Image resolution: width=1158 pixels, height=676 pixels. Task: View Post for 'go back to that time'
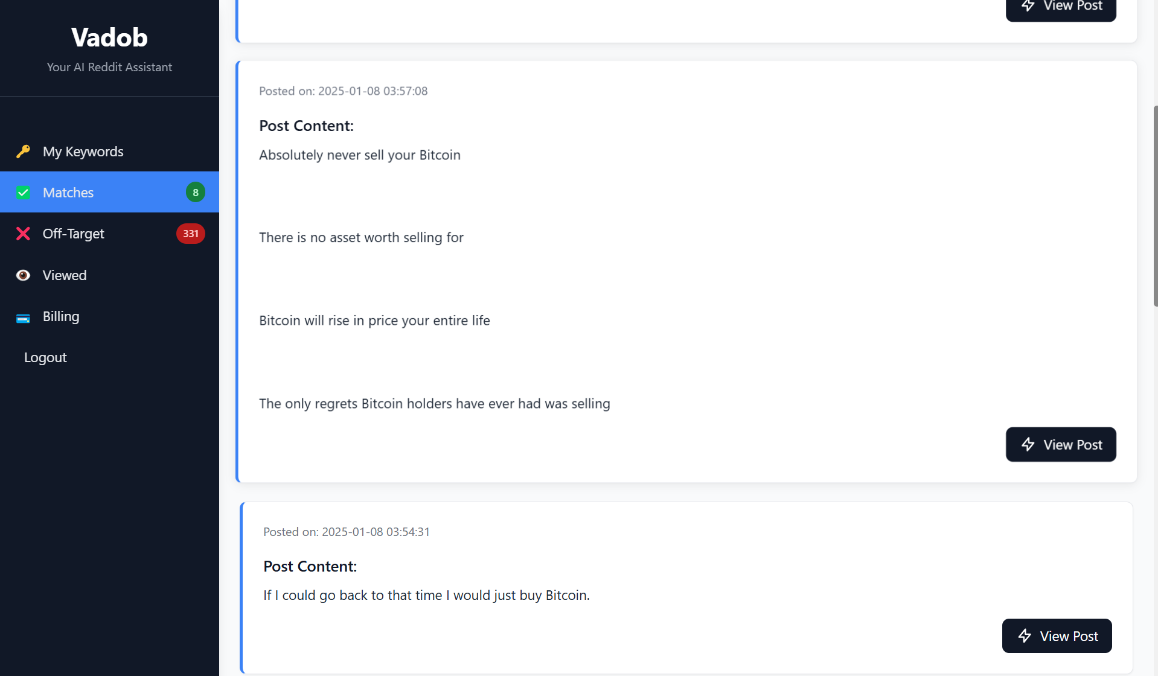click(1057, 636)
